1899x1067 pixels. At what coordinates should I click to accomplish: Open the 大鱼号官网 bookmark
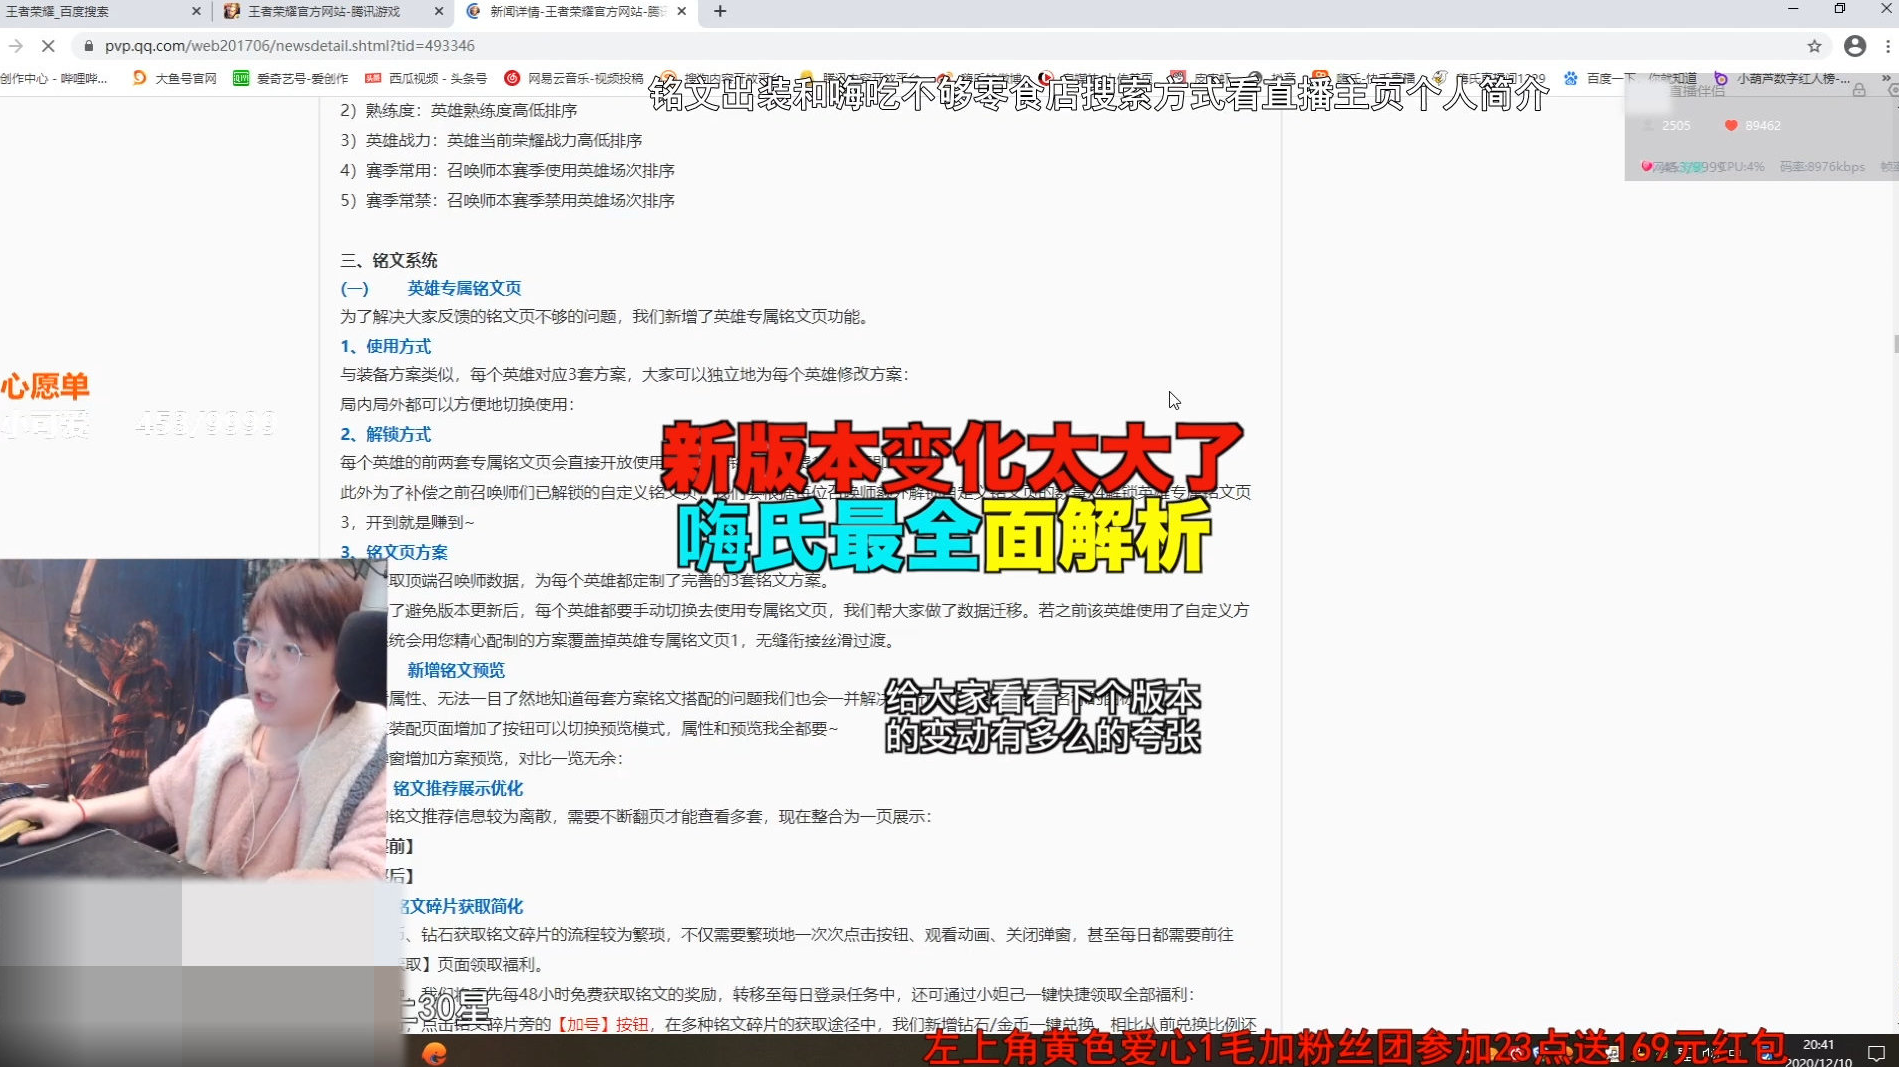pyautogui.click(x=175, y=78)
